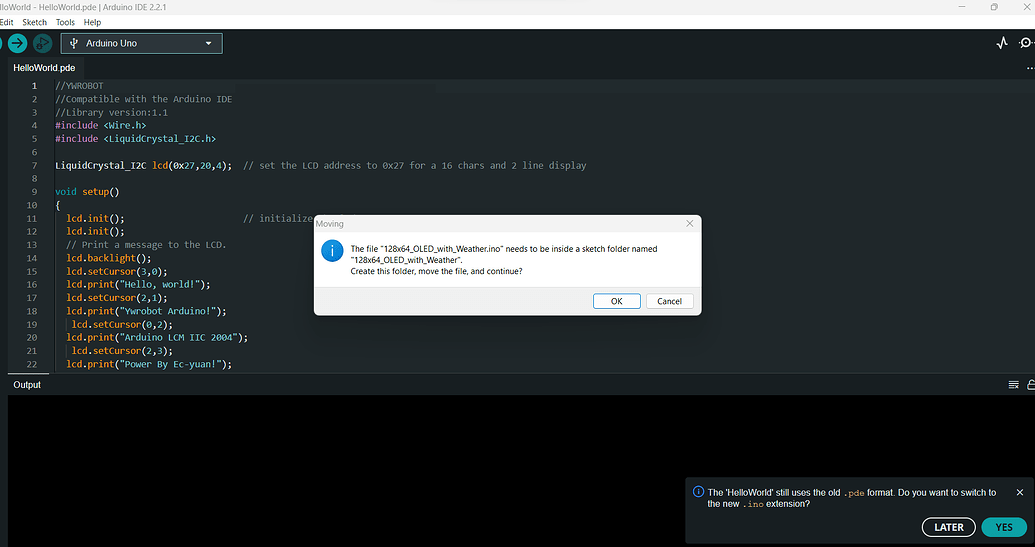1035x547 pixels.
Task: Click the "#include <Wire.h>" code line
Action: [101, 125]
